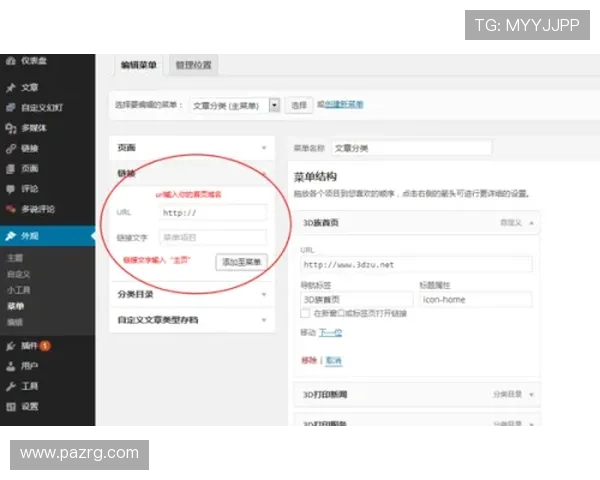600x480 pixels.
Task: Toggle the 在新窗口或标签页打开链接 checkbox
Action: tap(305, 313)
